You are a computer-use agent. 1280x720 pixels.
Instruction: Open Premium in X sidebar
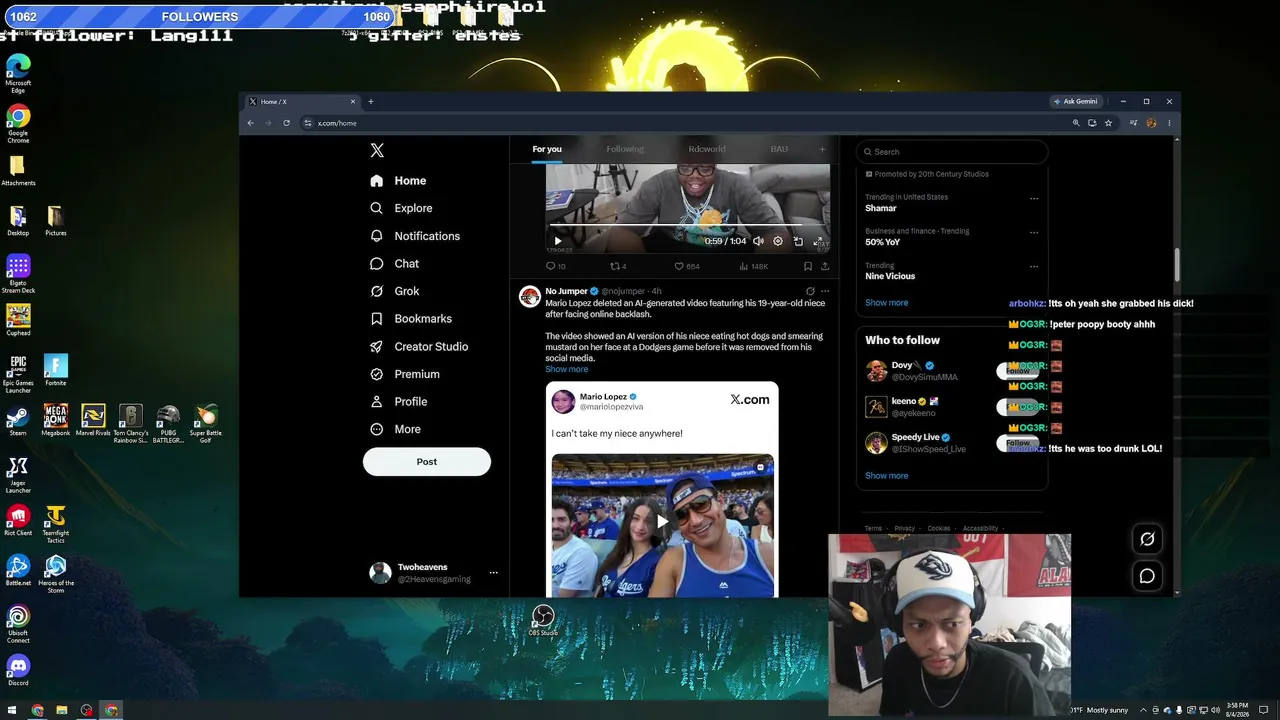(x=405, y=374)
